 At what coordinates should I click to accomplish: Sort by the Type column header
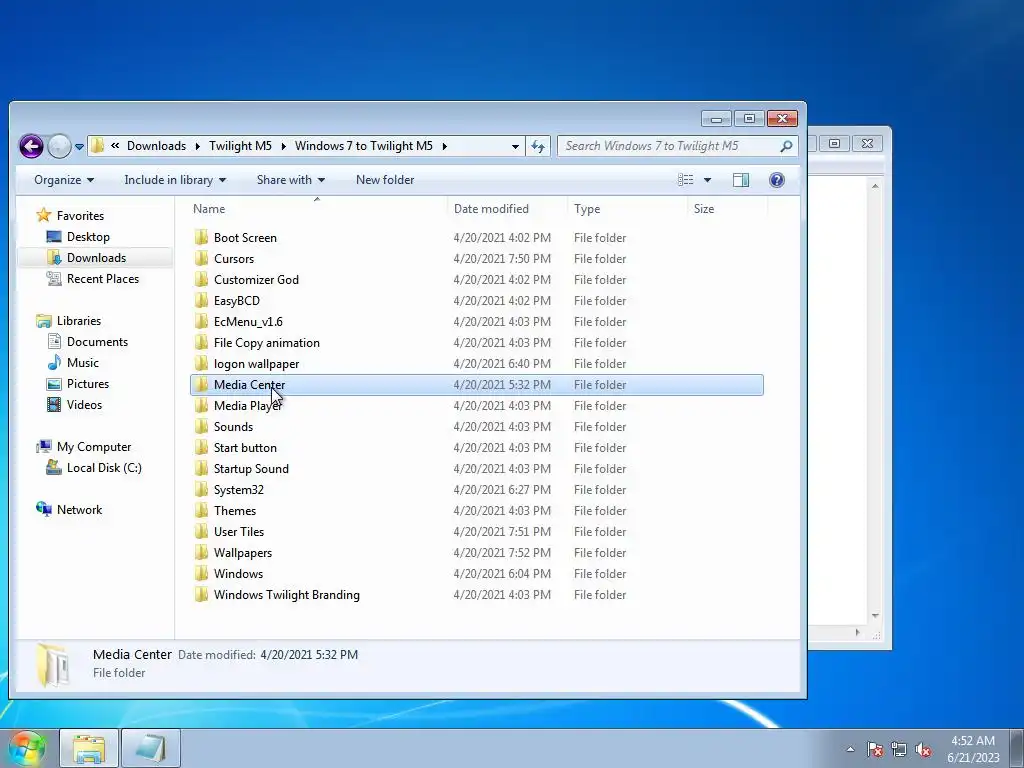(x=586, y=209)
